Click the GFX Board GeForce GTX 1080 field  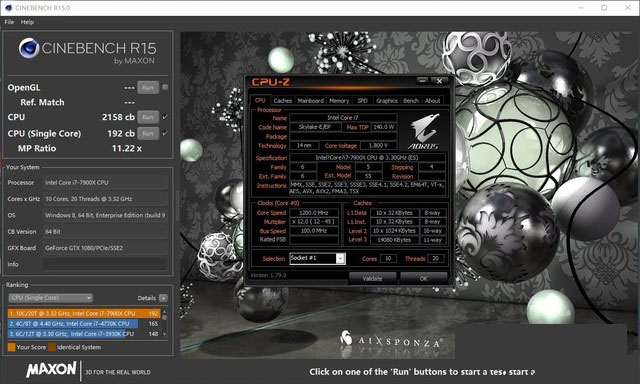(105, 248)
